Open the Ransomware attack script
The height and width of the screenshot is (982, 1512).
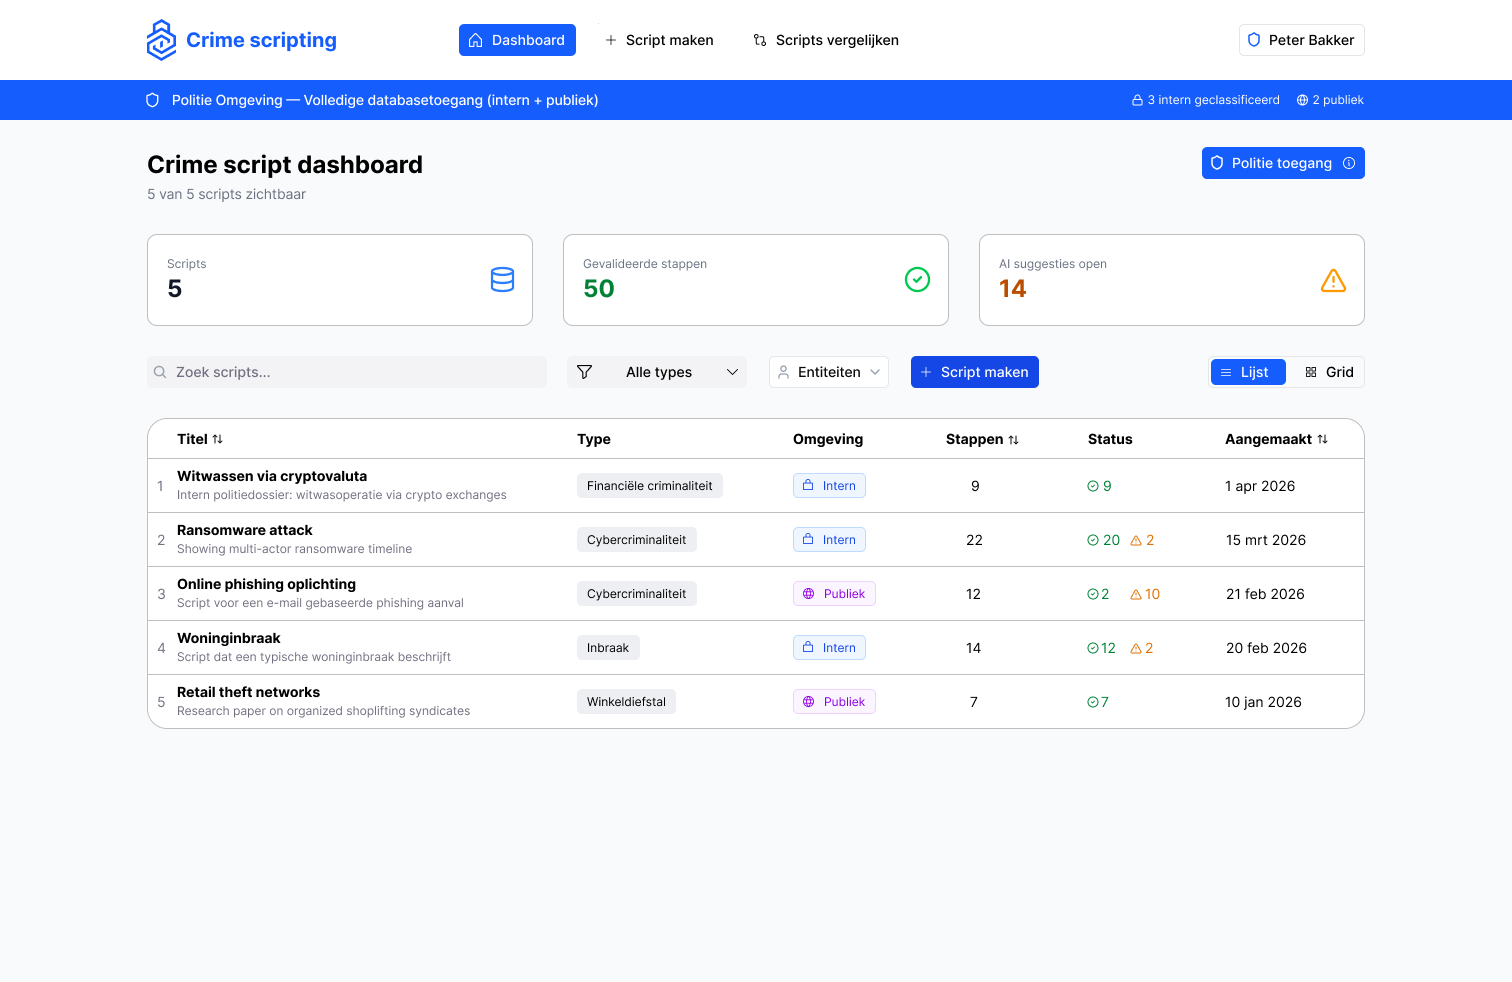(x=245, y=530)
